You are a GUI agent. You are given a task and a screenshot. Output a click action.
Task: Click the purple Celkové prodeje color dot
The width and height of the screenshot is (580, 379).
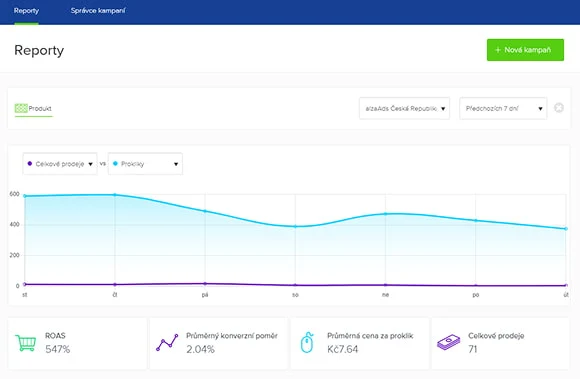[30, 163]
